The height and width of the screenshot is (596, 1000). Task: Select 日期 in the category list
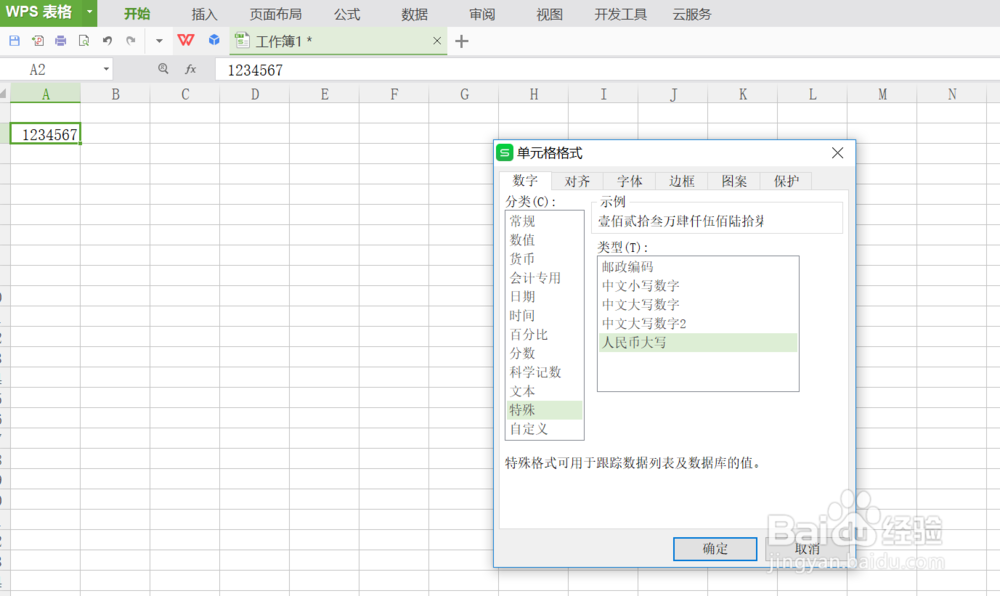(x=545, y=296)
